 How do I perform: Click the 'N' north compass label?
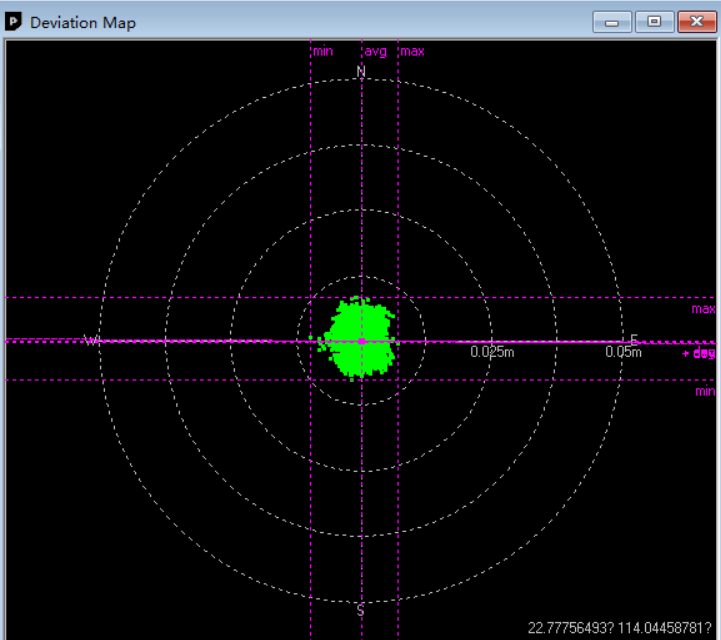[361, 72]
